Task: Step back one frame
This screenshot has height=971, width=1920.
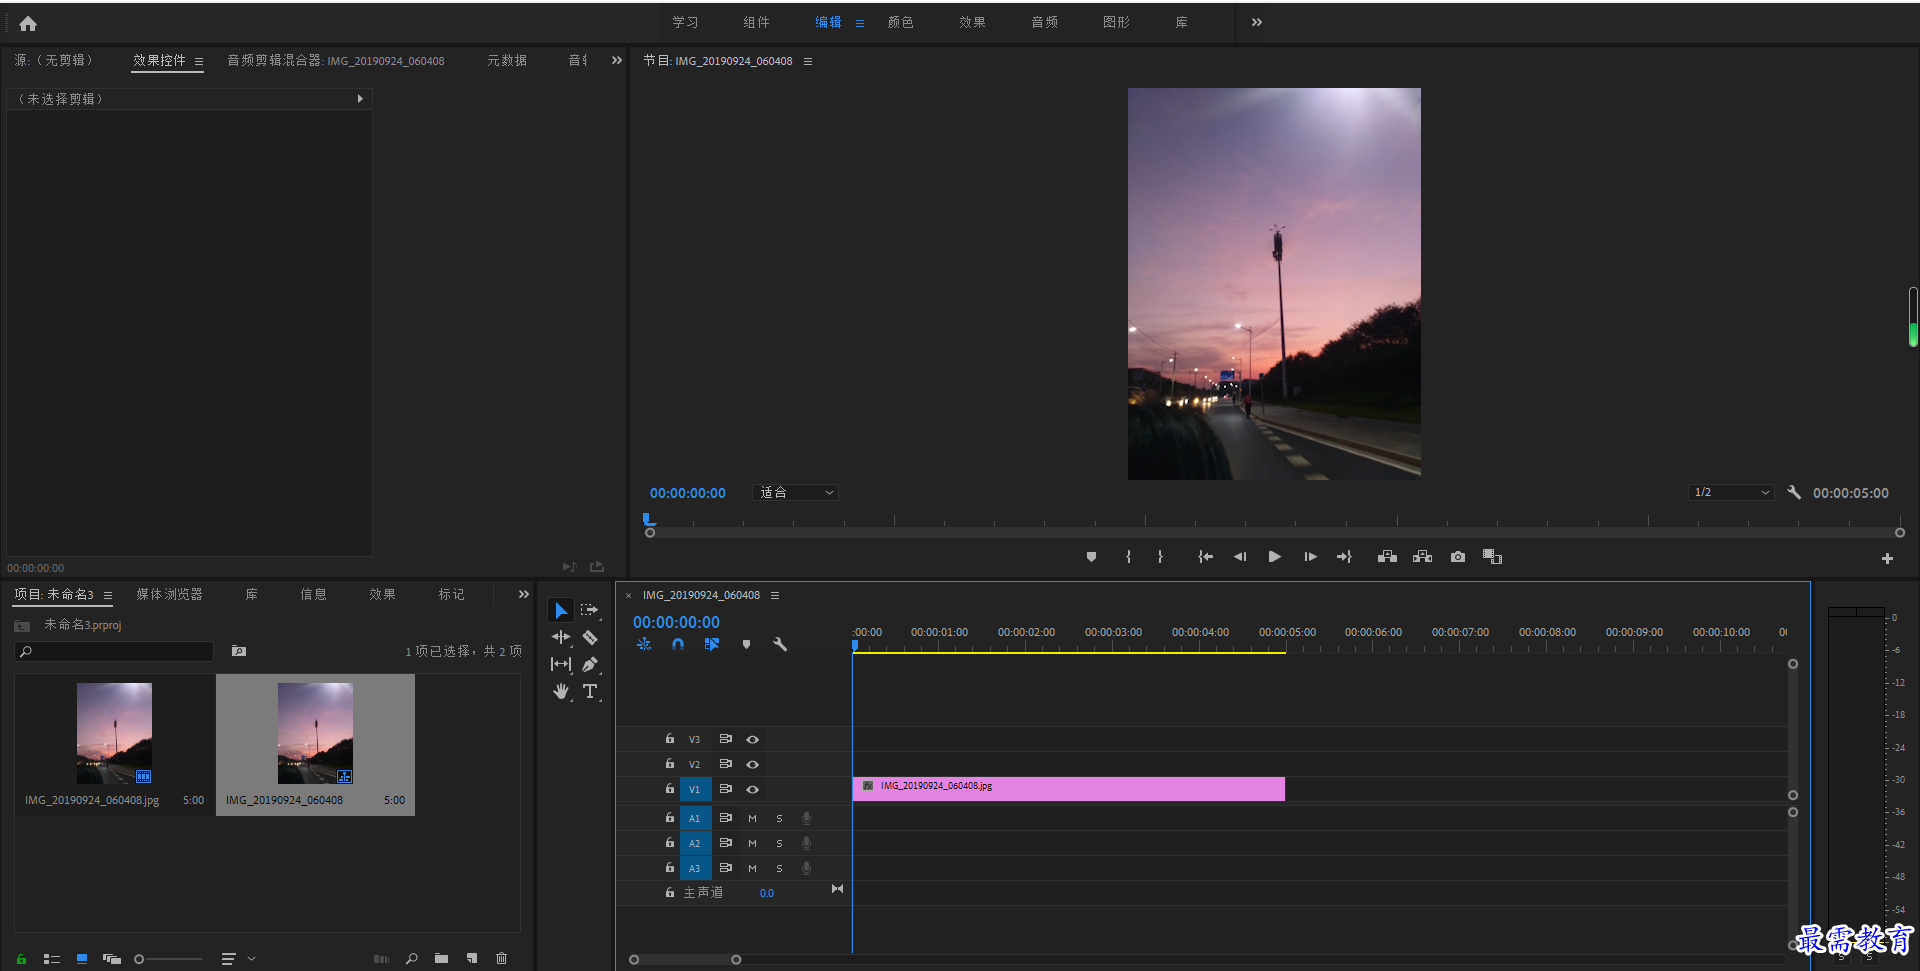Action: tap(1240, 557)
